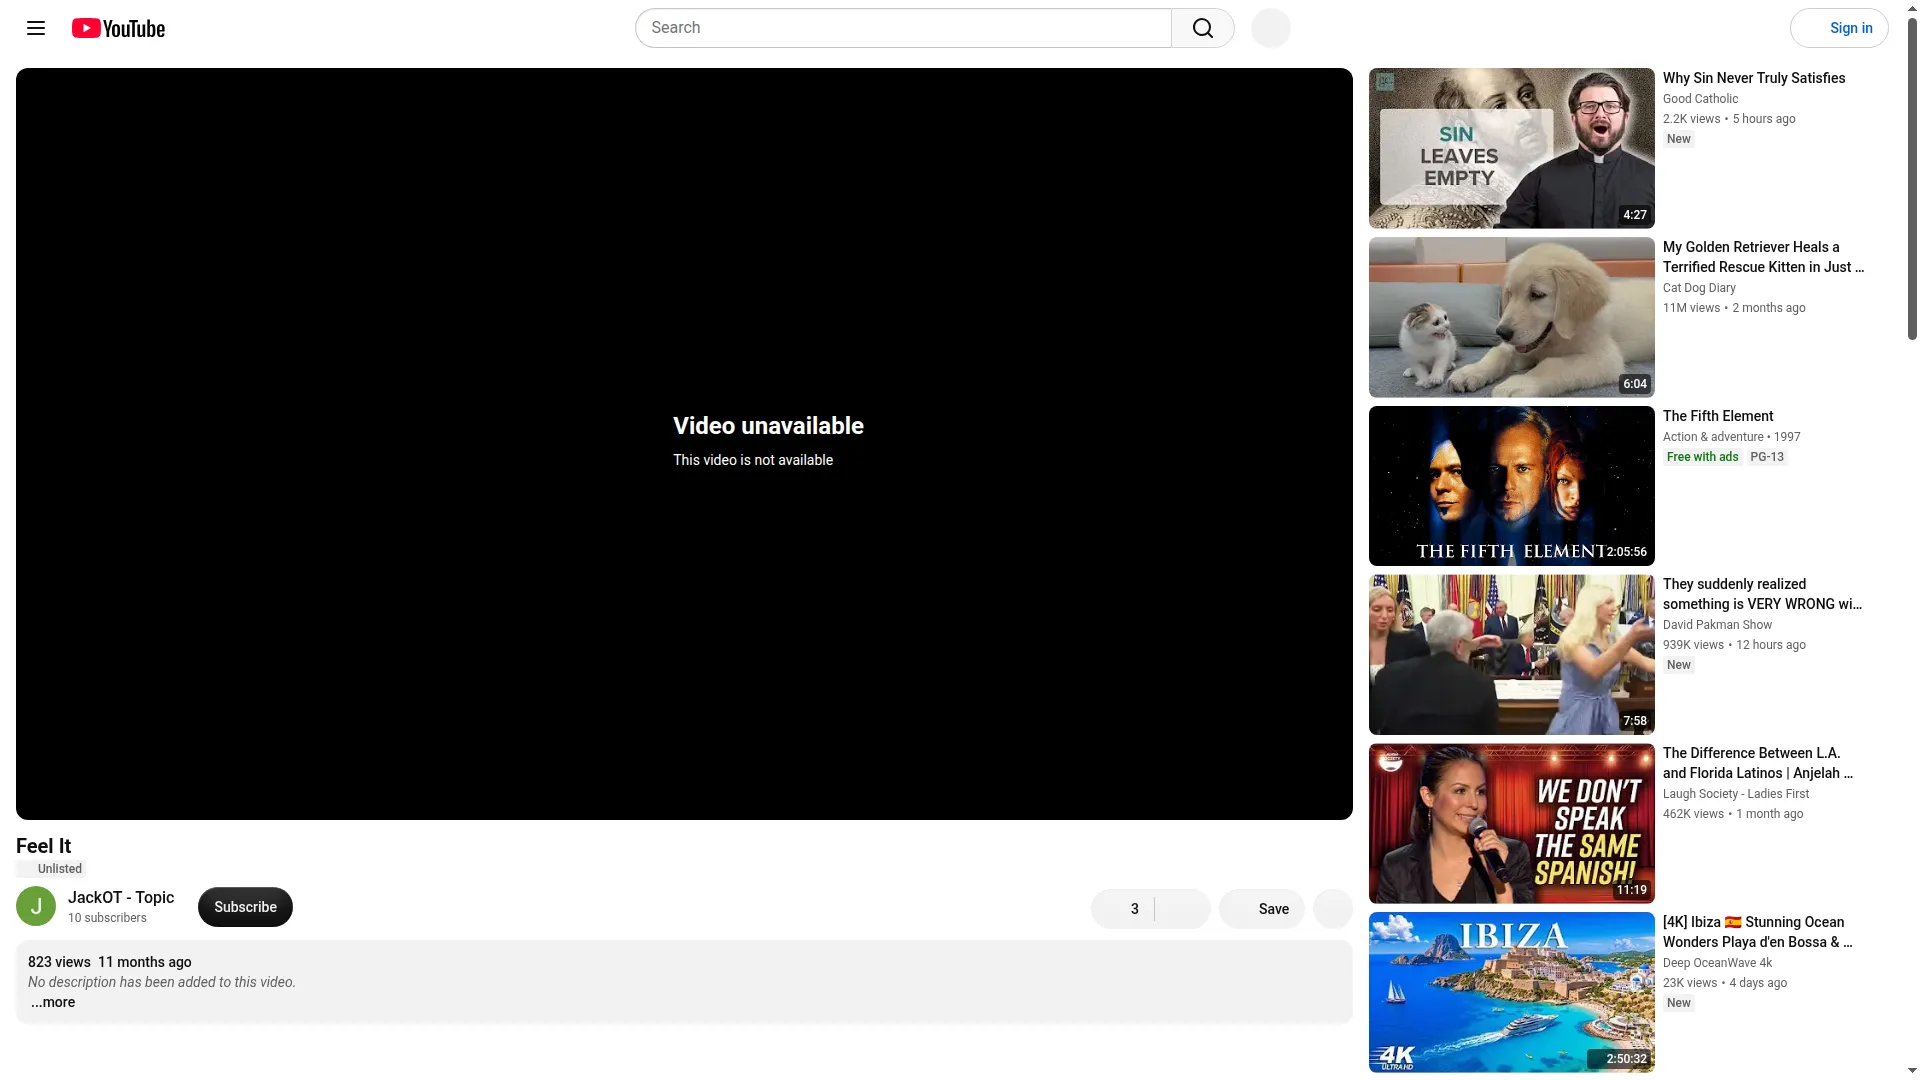Open 'The Difference Between L.A.' title

click(x=1758, y=763)
